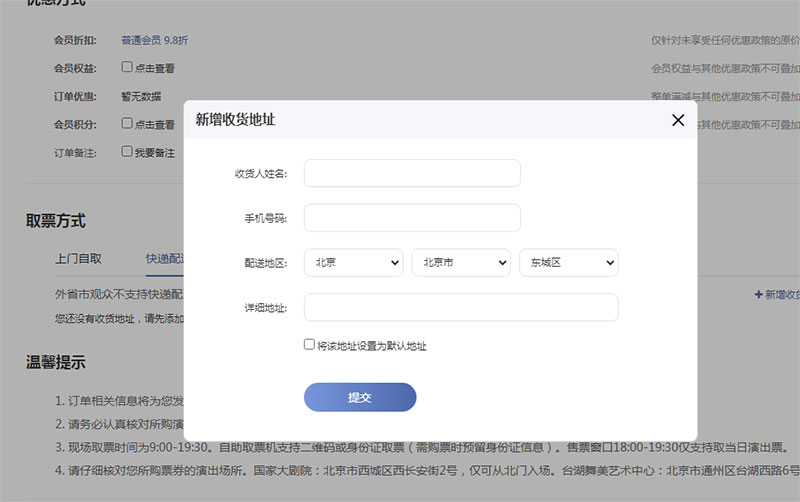Screen dimensions: 800x502
Task: Click the 暂无数据 order discount text
Action: click(x=141, y=97)
